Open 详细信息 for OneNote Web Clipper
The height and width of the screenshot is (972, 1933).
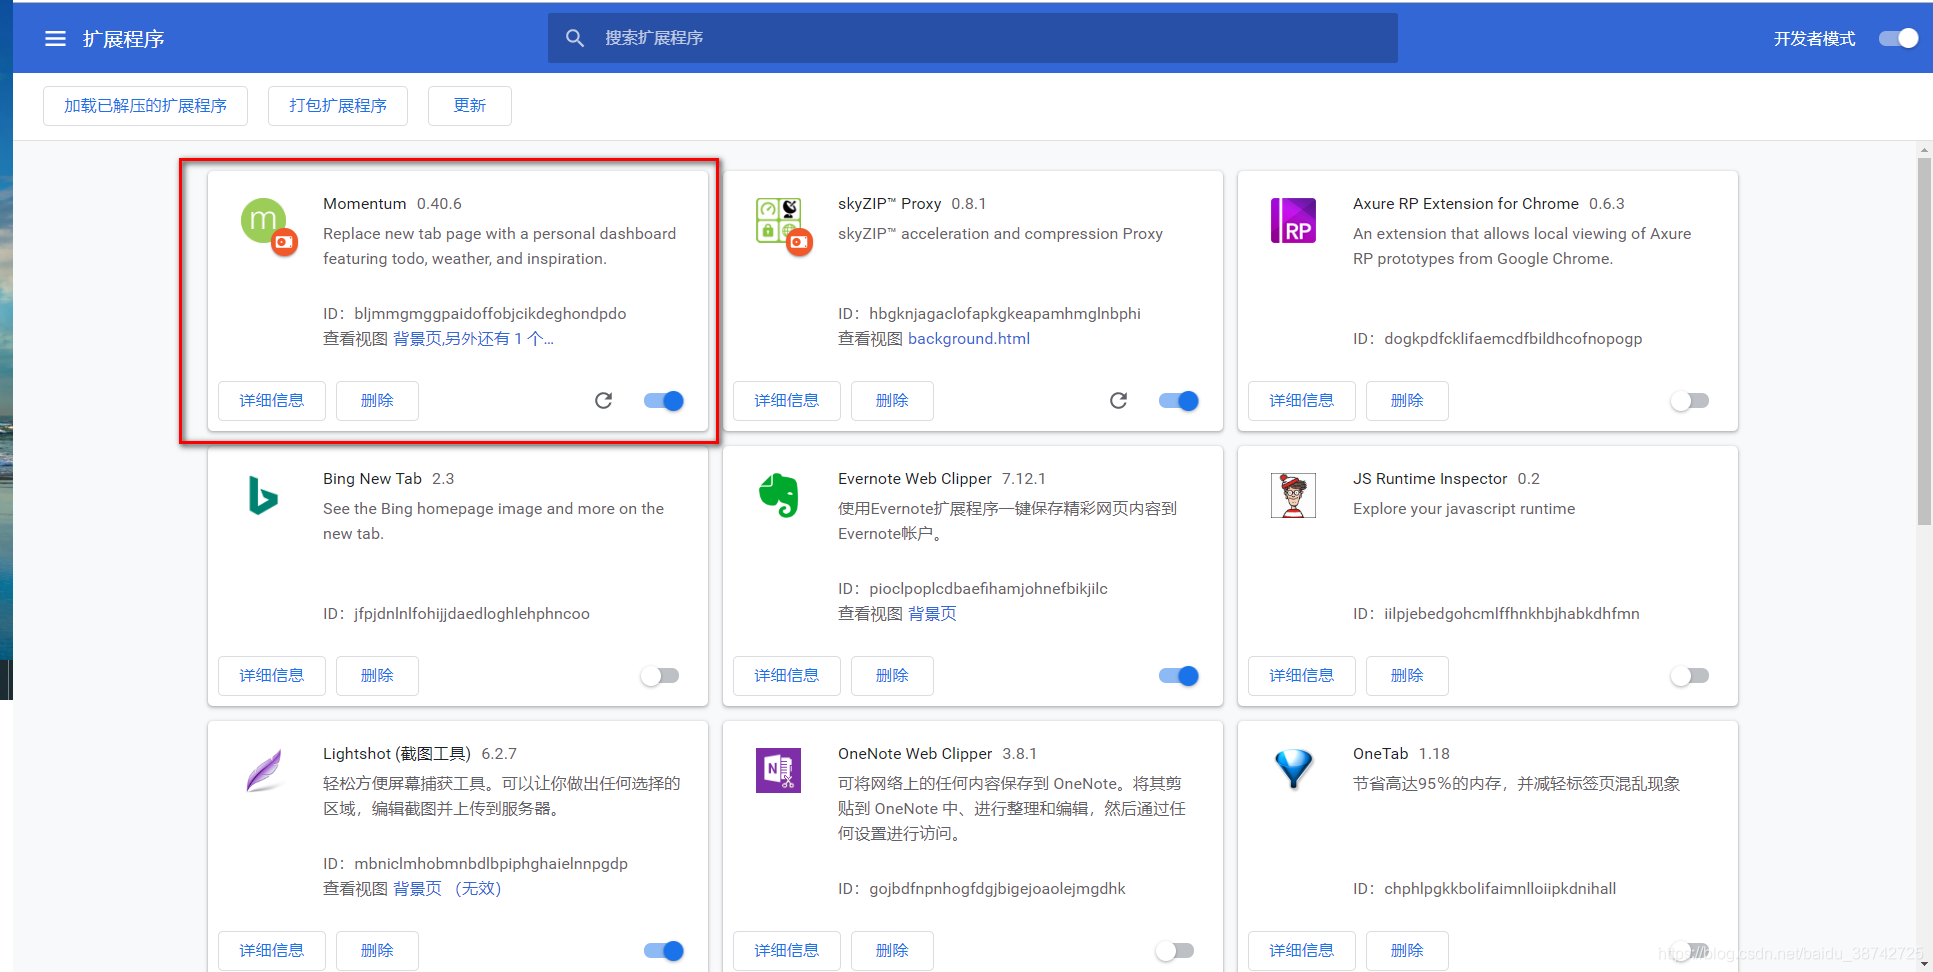[787, 950]
